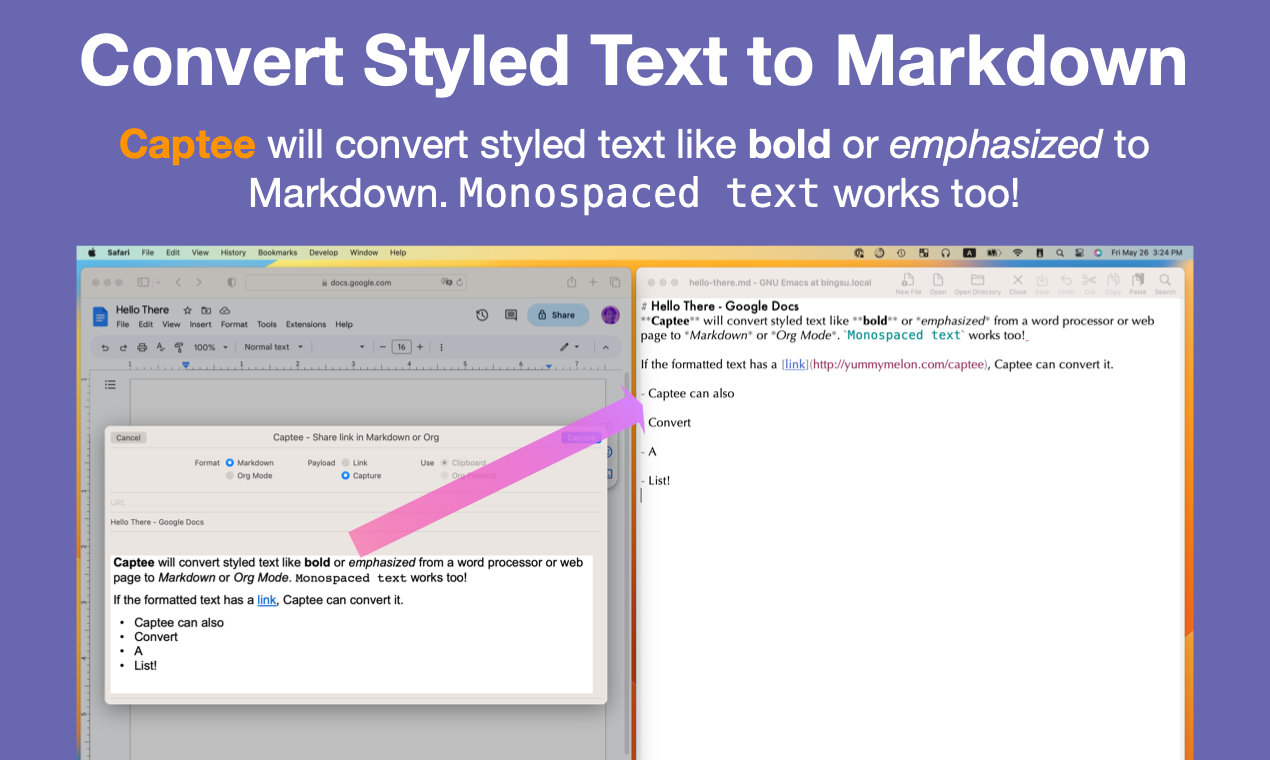The width and height of the screenshot is (1270, 760).
Task: Open the Docs Extensions menu
Action: pyautogui.click(x=306, y=324)
